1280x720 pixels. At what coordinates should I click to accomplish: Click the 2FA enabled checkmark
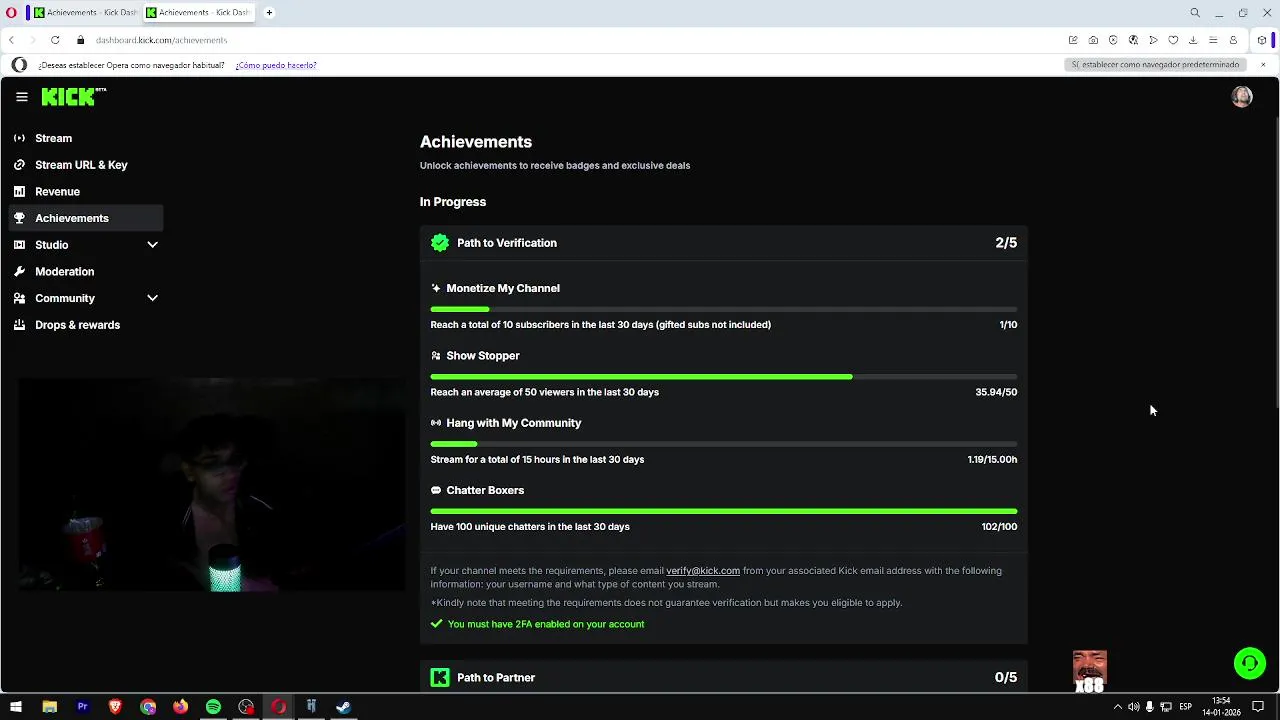(436, 624)
